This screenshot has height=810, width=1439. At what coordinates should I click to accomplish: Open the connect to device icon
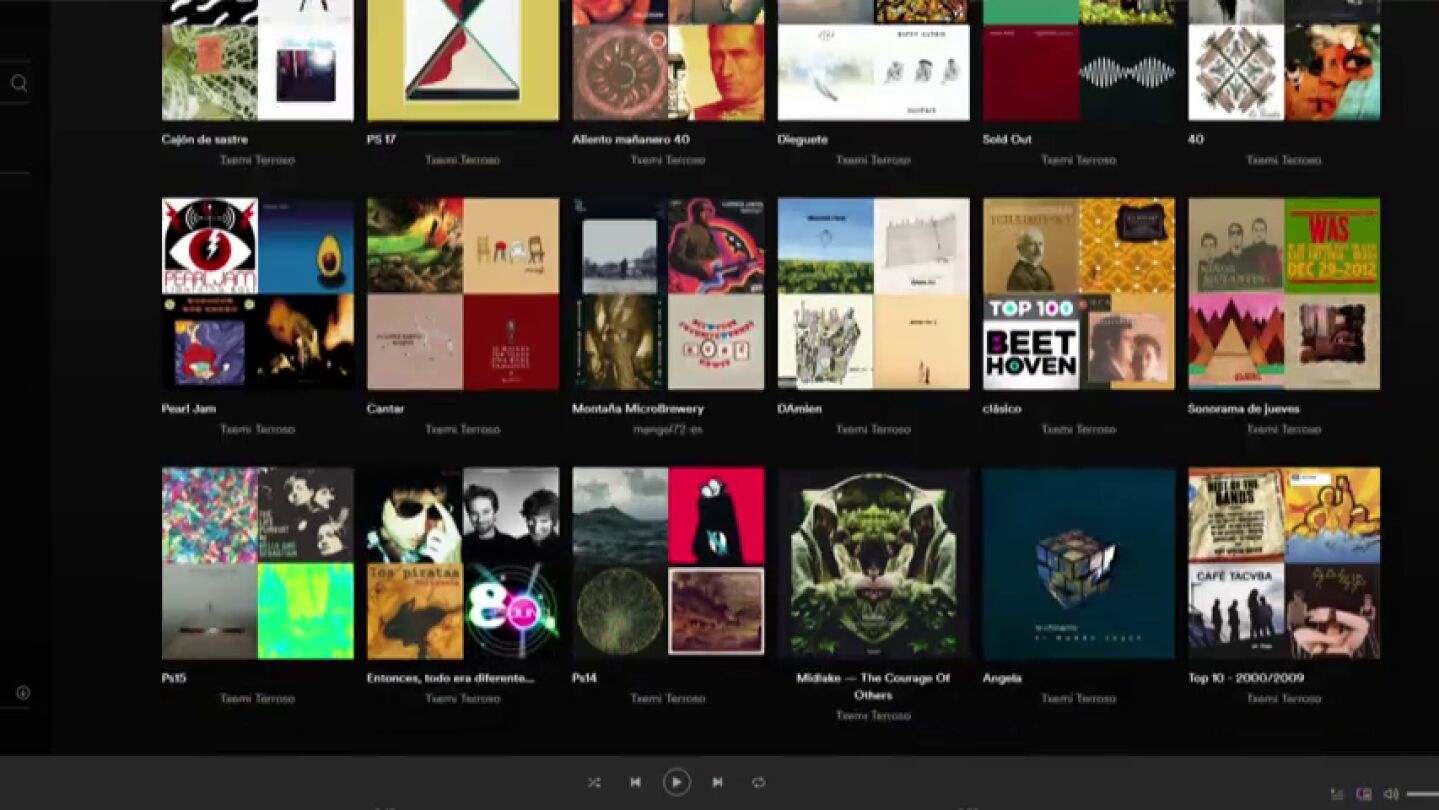coord(1364,794)
